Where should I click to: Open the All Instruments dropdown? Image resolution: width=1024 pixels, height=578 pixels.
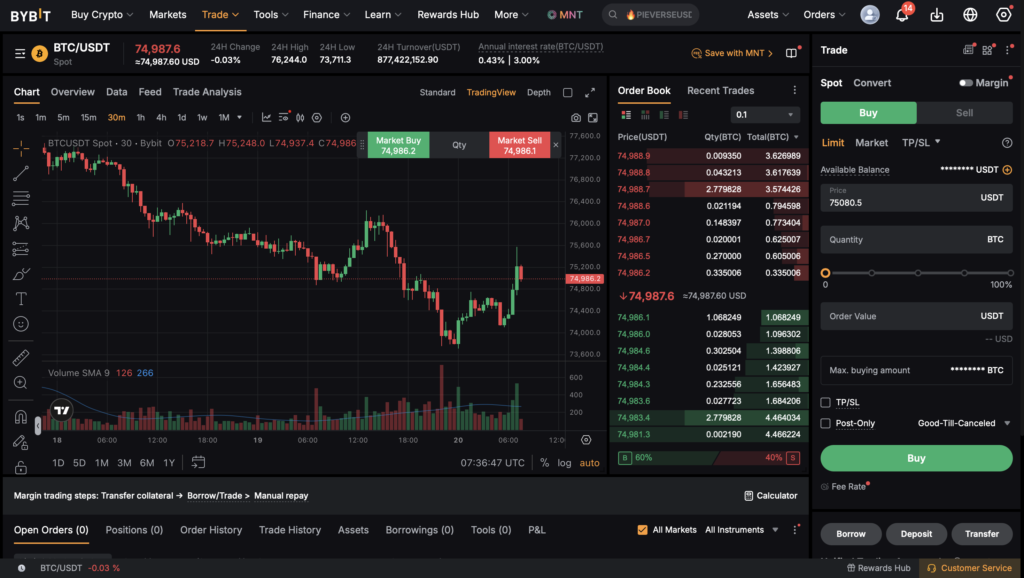click(740, 530)
